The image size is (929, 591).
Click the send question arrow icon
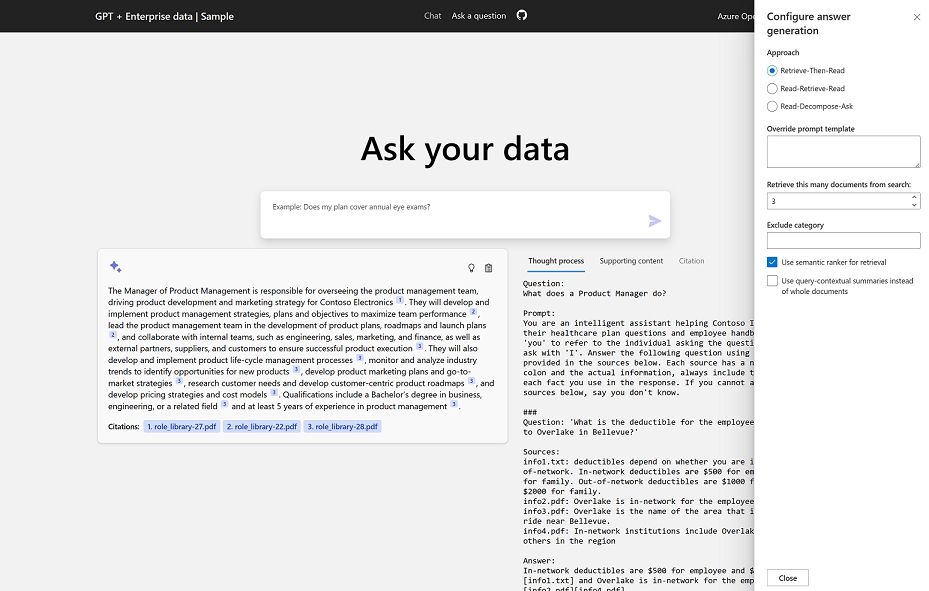pos(655,221)
